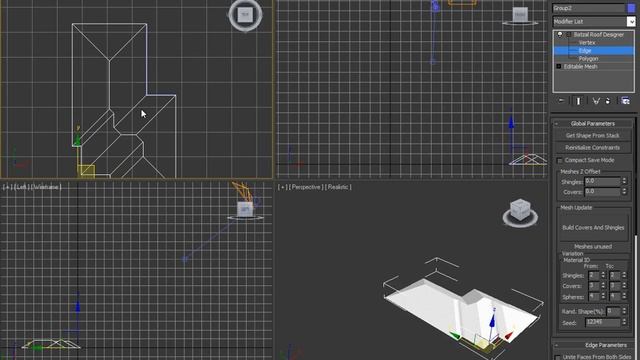This screenshot has width=640, height=360.
Task: Click the Seed spinner arrows
Action: coord(624,322)
